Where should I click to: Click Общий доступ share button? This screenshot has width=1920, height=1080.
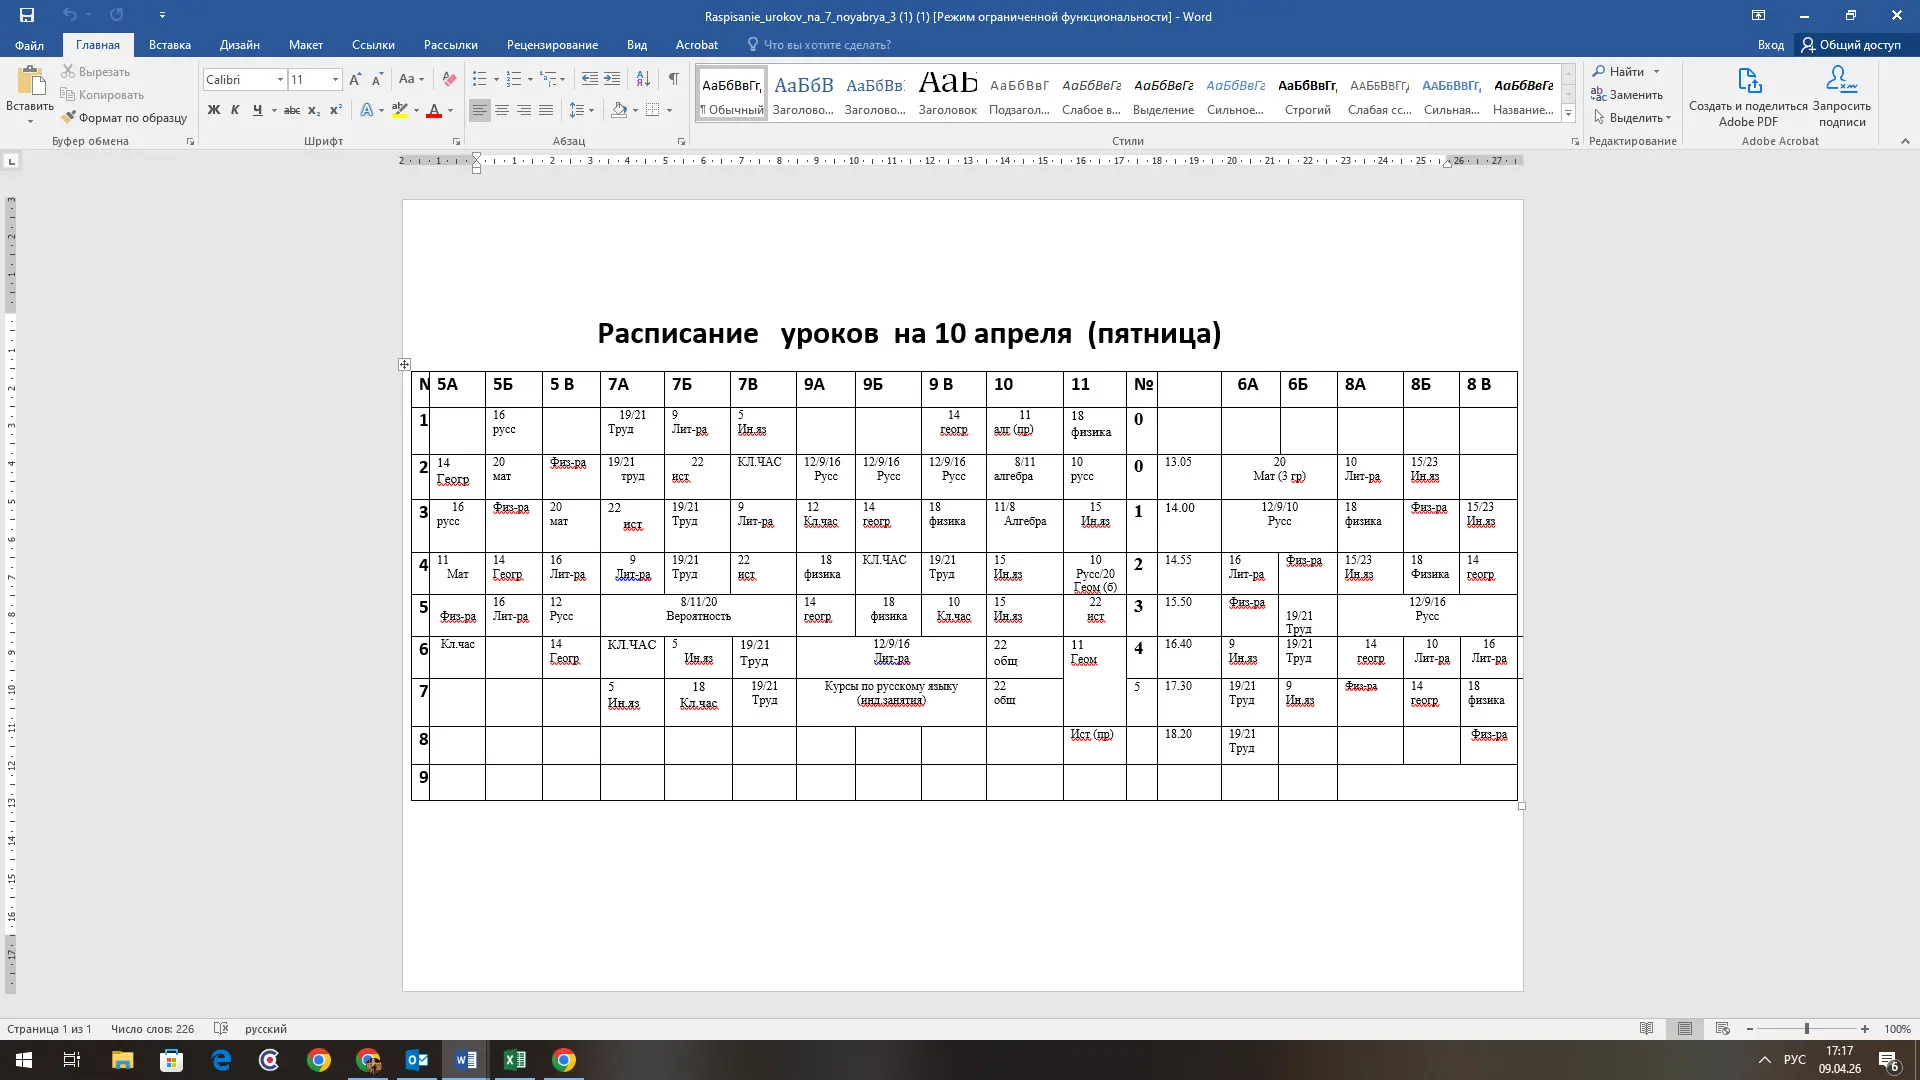(1850, 45)
